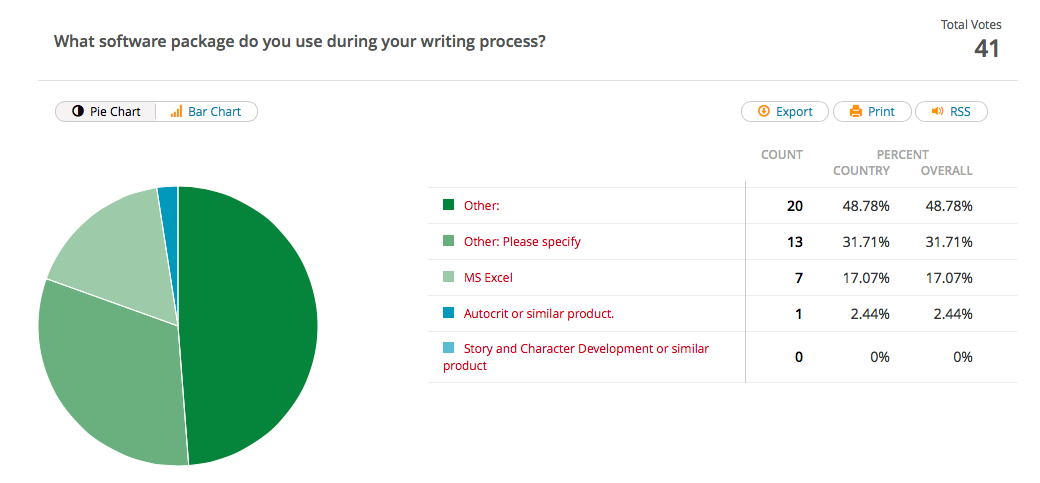
Task: Click the Export download icon
Action: click(x=763, y=112)
